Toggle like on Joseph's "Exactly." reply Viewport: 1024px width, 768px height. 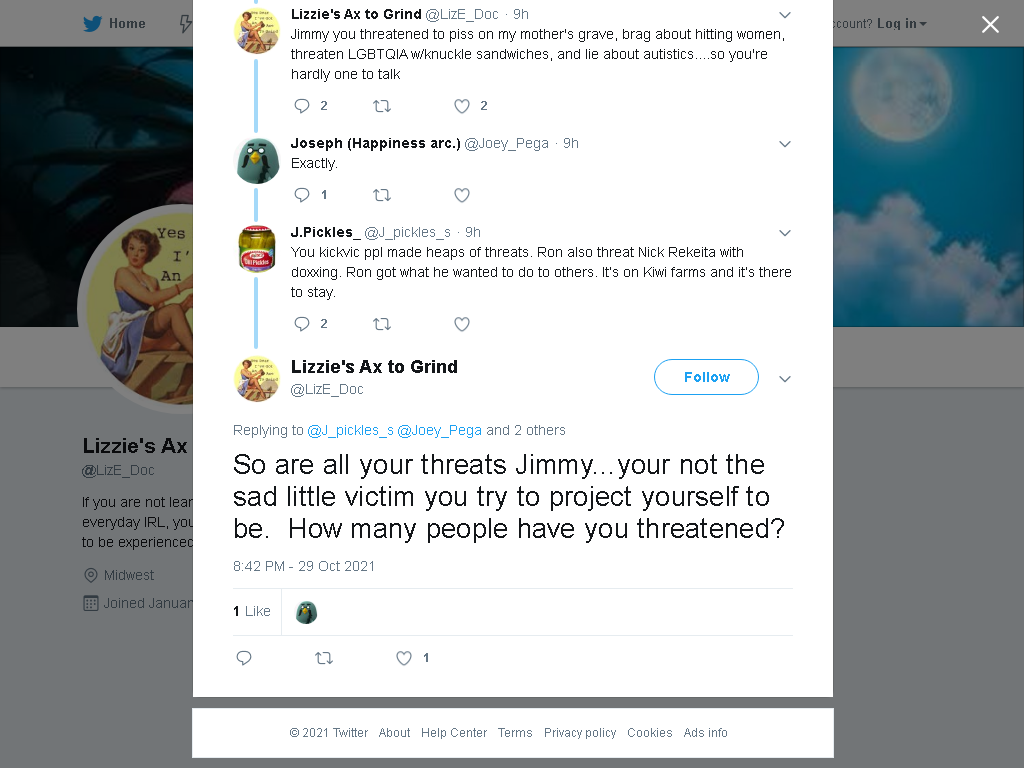[x=462, y=195]
